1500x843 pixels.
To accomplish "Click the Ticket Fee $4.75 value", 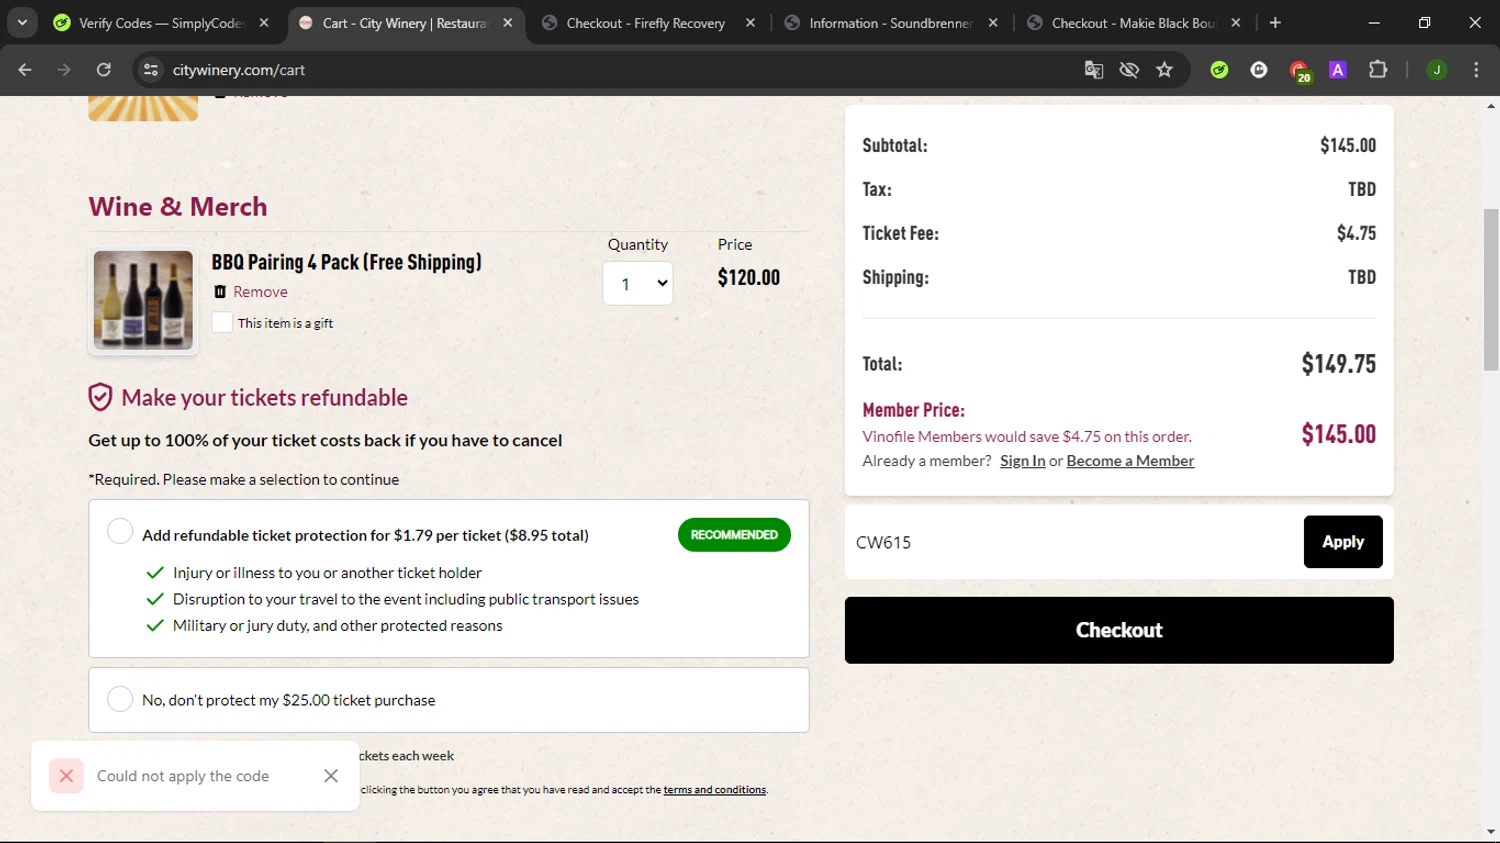I will [1356, 233].
